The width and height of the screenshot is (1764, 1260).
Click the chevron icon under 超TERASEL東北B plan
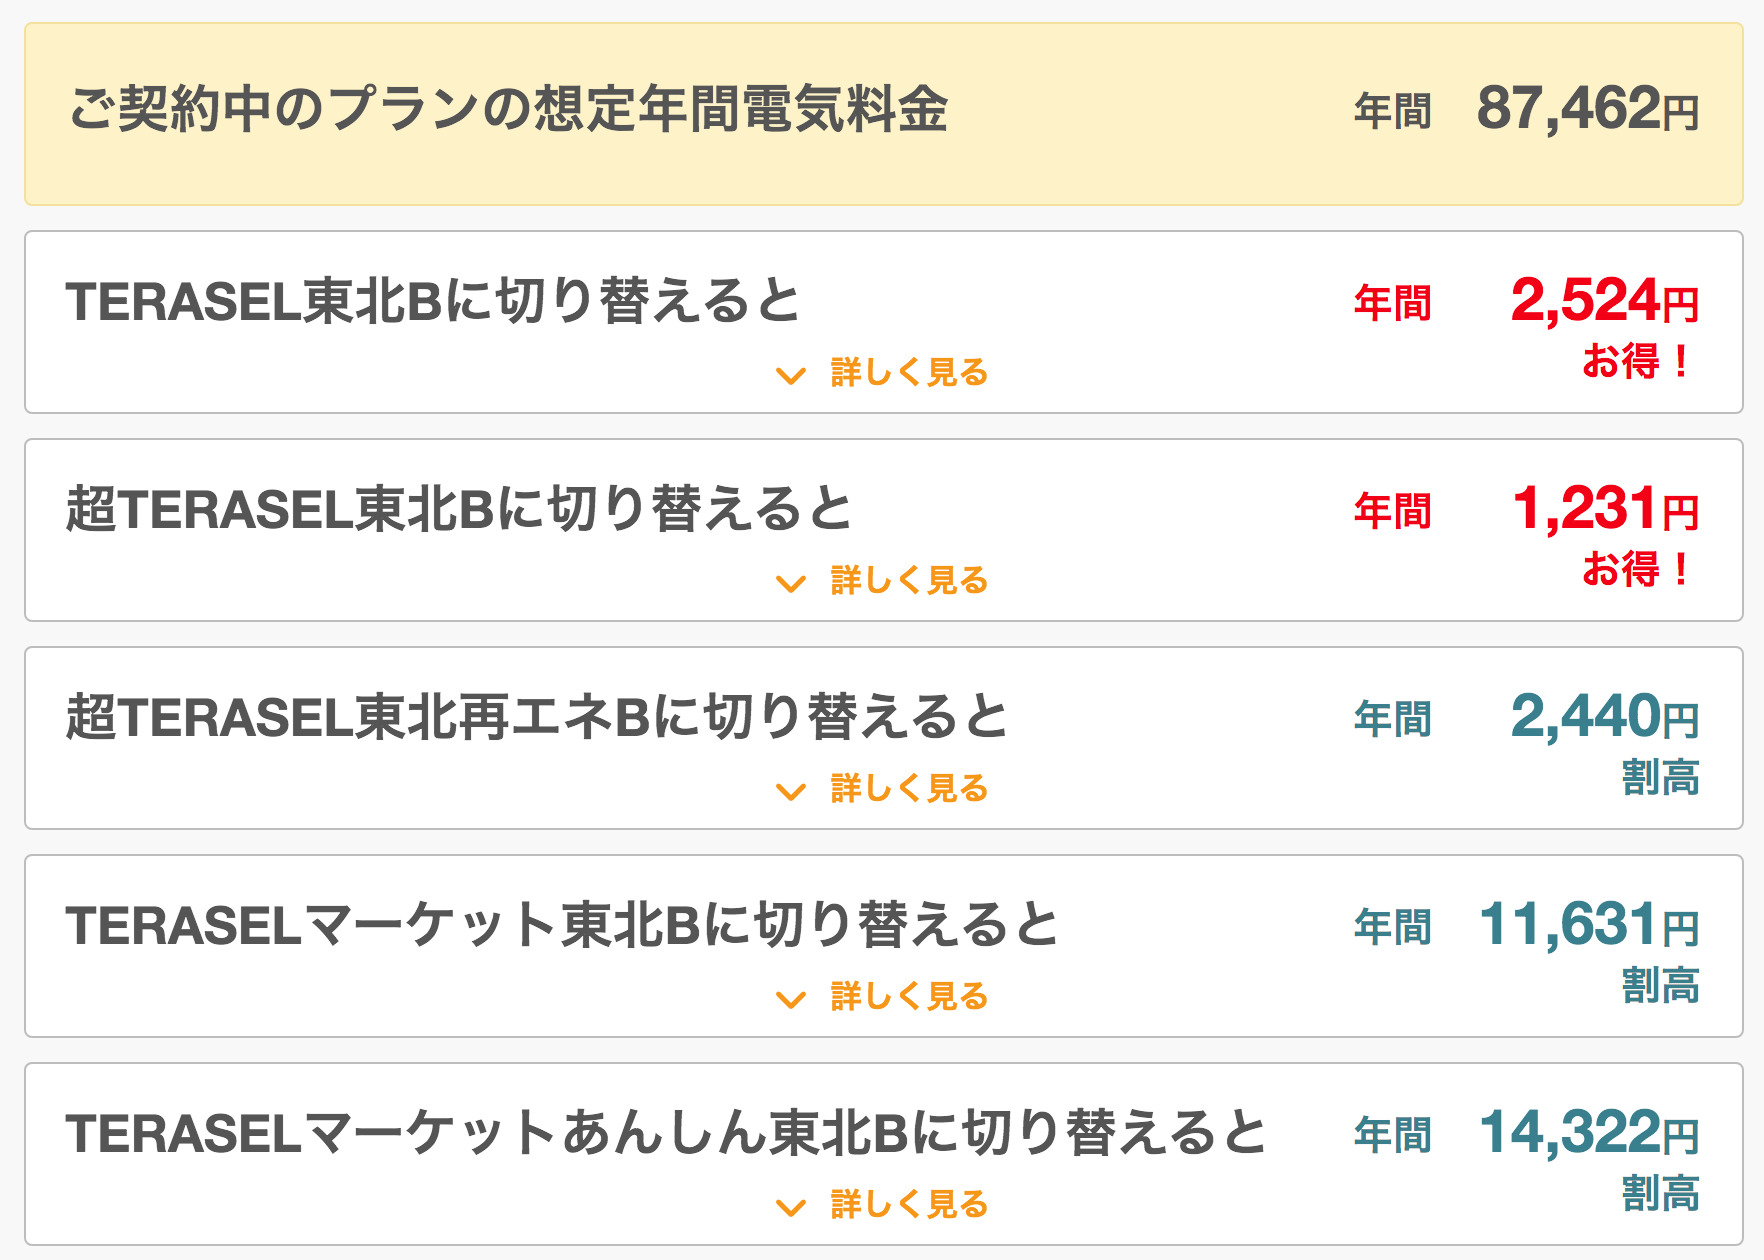click(x=791, y=584)
